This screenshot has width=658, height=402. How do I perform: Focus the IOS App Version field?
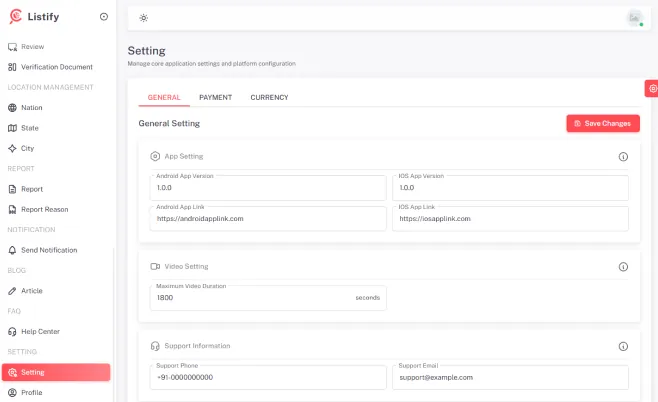point(510,188)
